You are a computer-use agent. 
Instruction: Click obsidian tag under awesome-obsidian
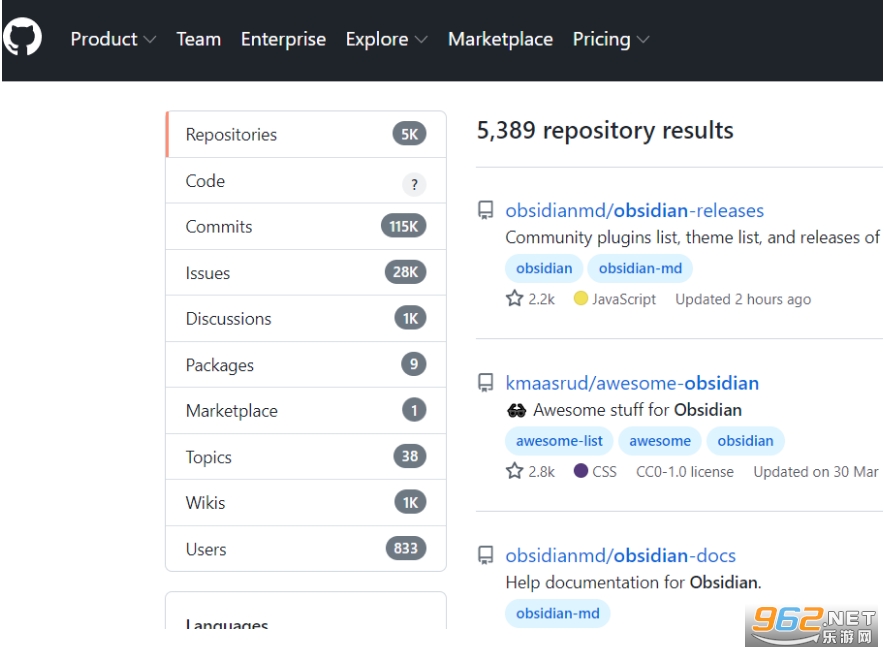(745, 440)
